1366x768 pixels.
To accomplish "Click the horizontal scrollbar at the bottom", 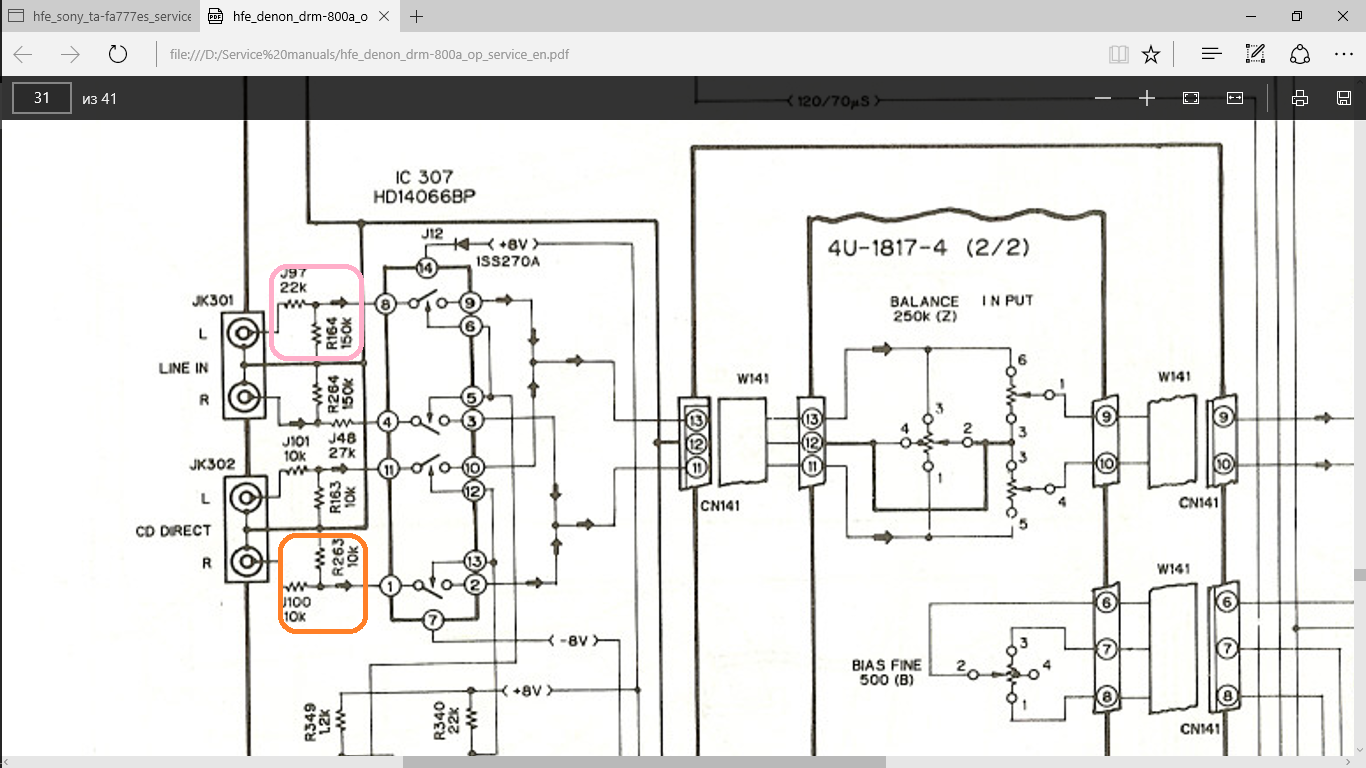I will (644, 761).
